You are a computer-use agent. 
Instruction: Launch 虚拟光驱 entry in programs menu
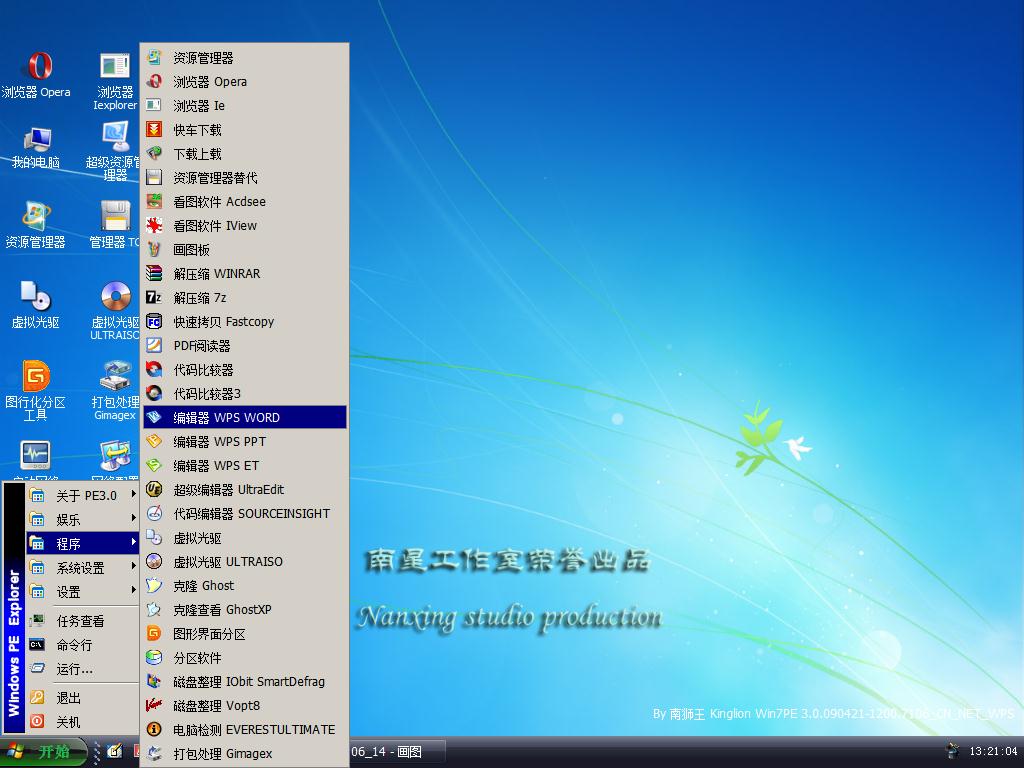245,537
